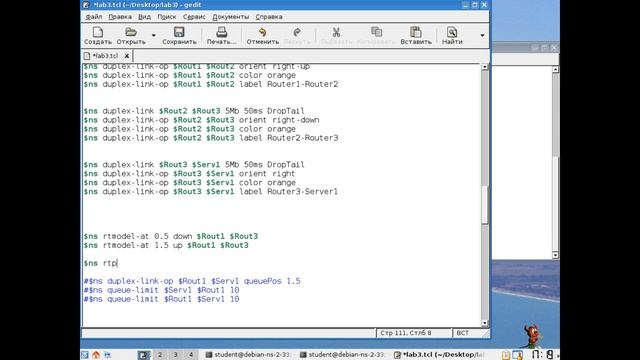
Task: Click '$Rout2 $Rout3 5Mb 50ms DropTail' line
Action: pos(194,111)
